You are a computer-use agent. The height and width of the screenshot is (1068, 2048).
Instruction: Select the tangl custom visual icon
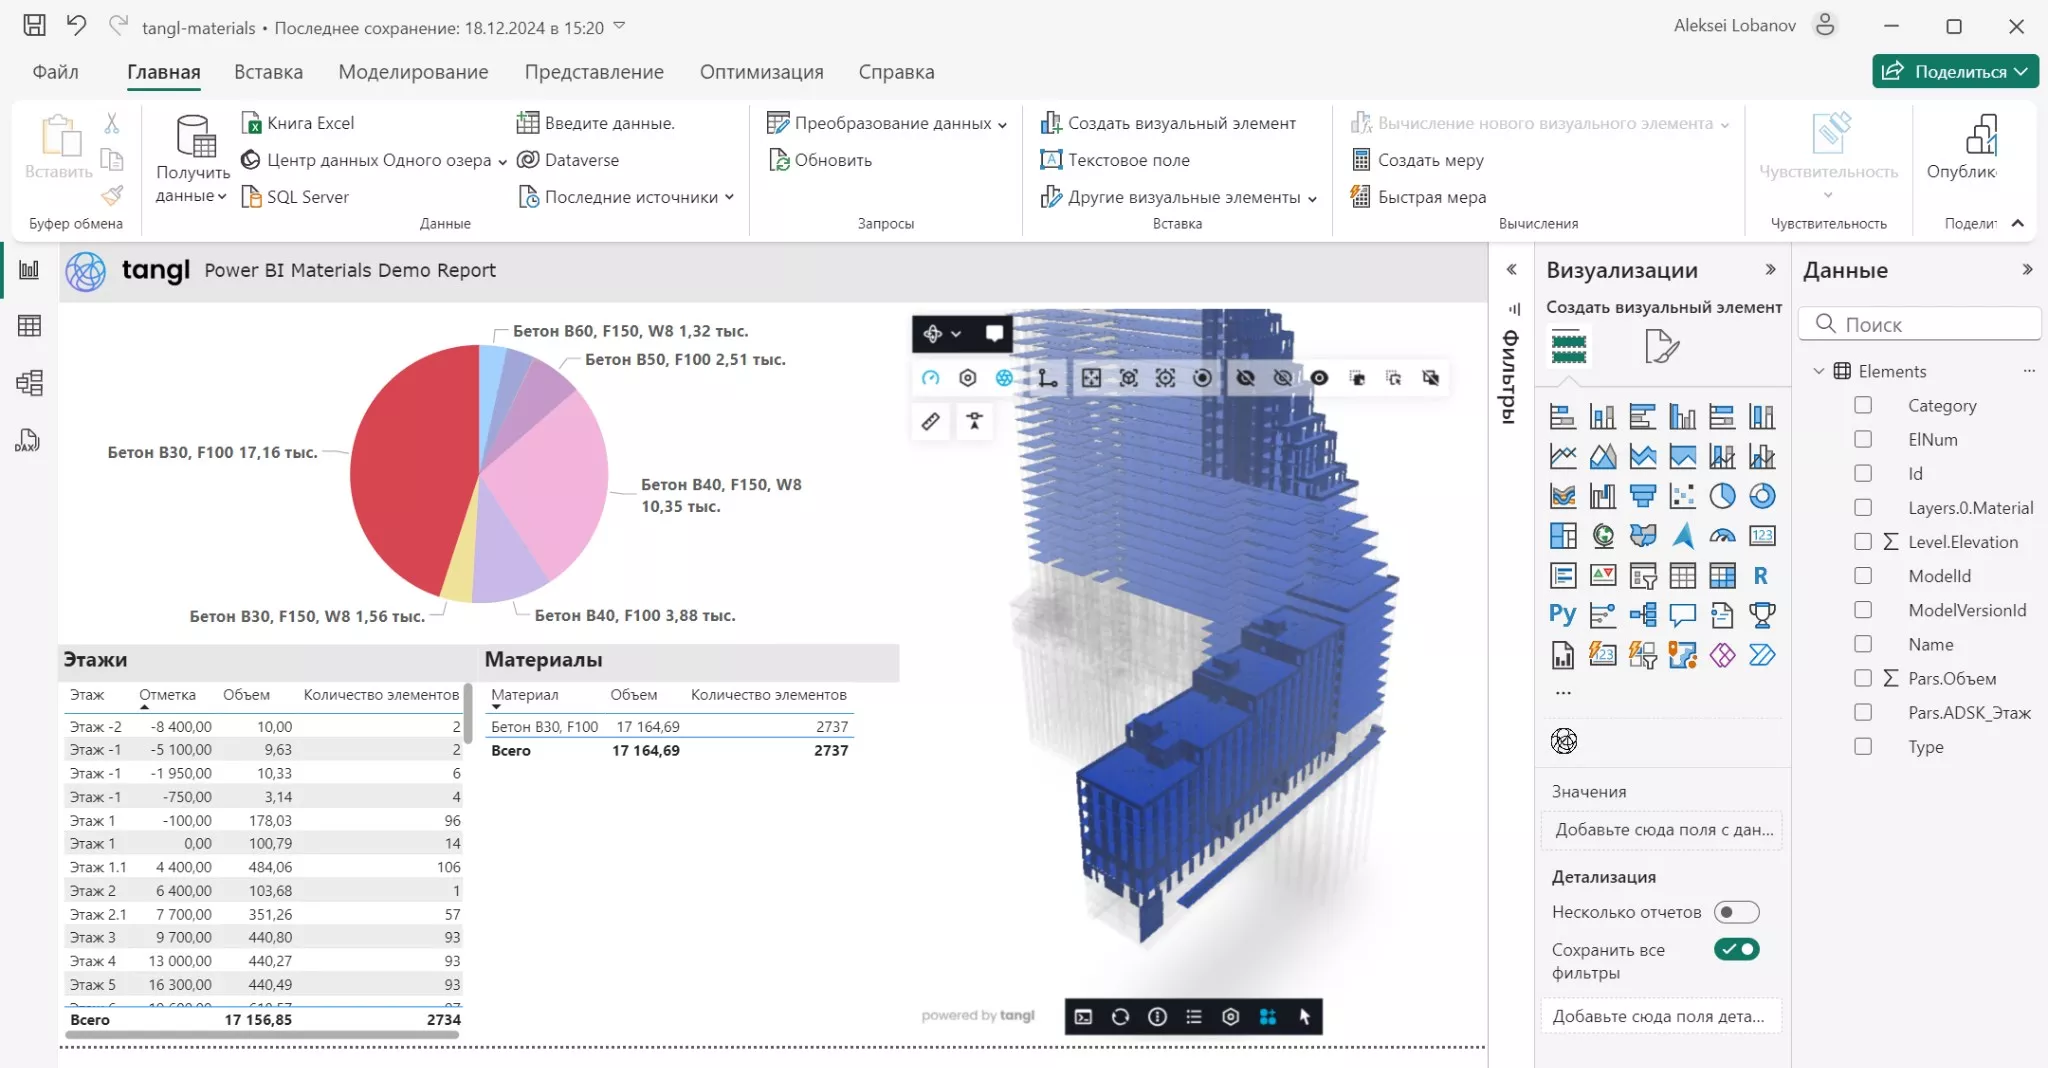pos(1564,741)
